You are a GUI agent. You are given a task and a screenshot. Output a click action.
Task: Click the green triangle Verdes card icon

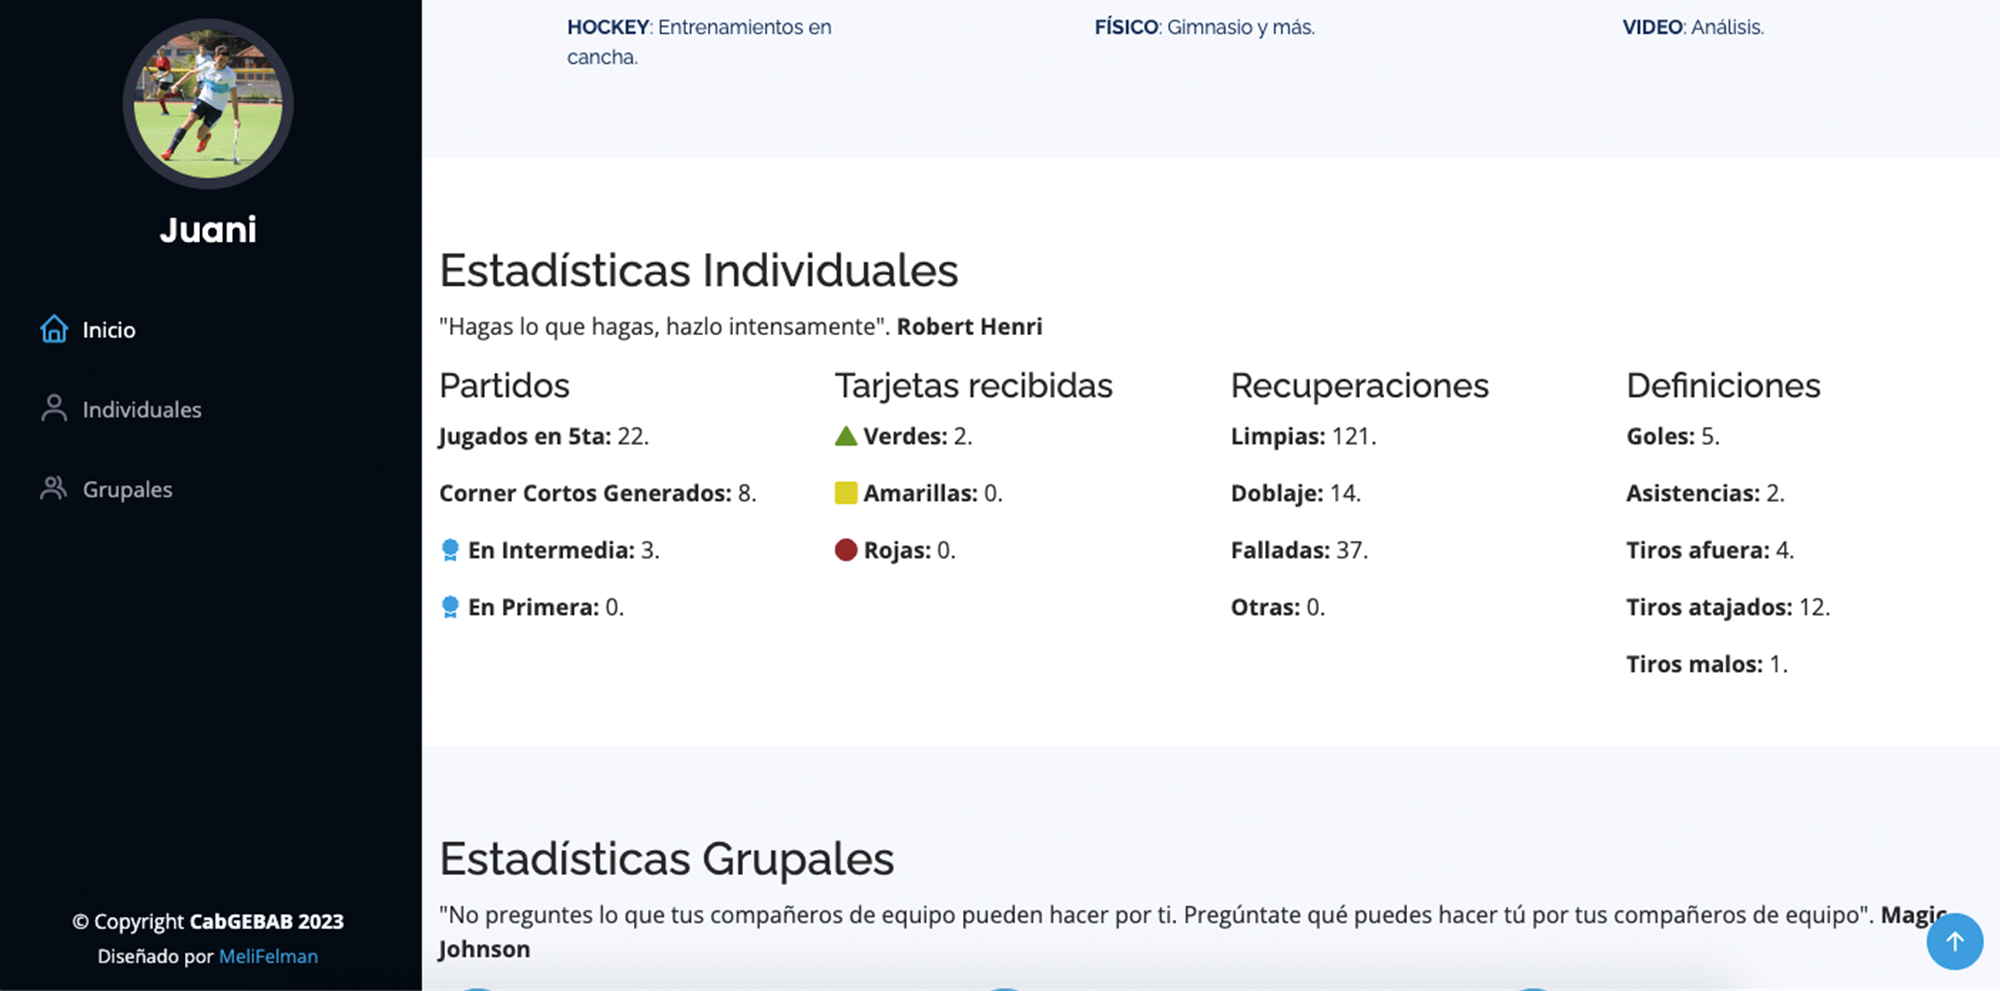point(846,436)
